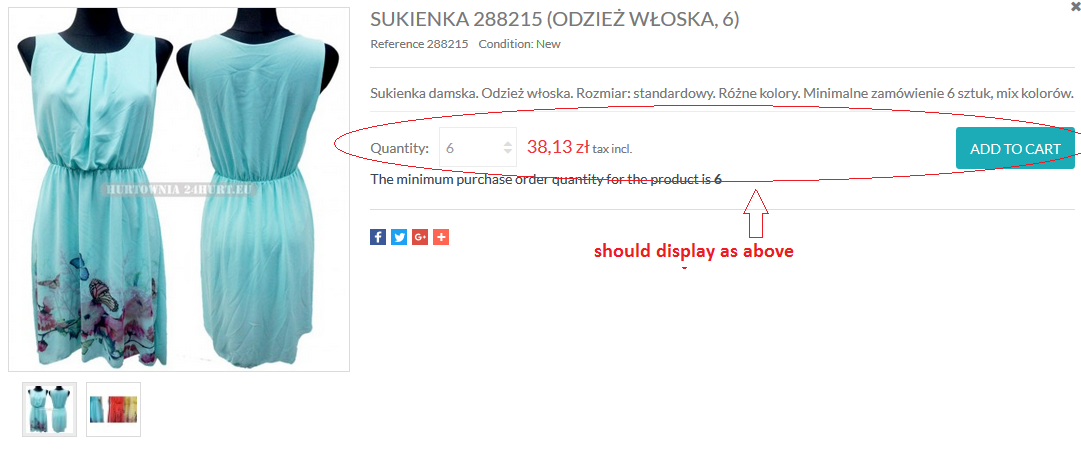This screenshot has height=450, width=1081.
Task: Click the 38,13 zł price
Action: [x=558, y=147]
